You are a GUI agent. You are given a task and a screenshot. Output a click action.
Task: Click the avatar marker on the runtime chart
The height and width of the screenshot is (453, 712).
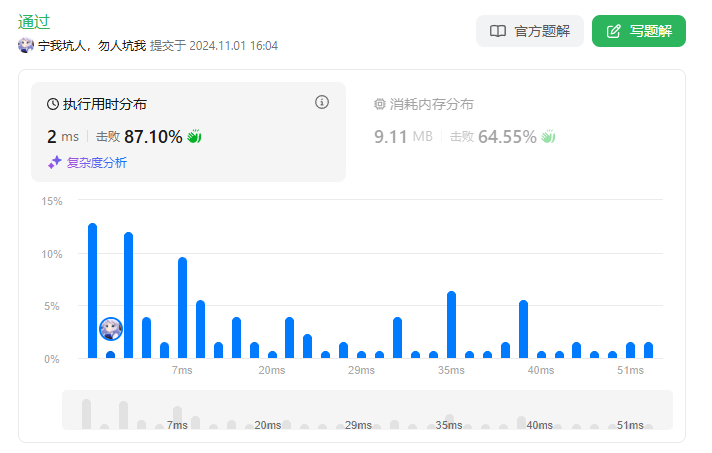pos(111,328)
